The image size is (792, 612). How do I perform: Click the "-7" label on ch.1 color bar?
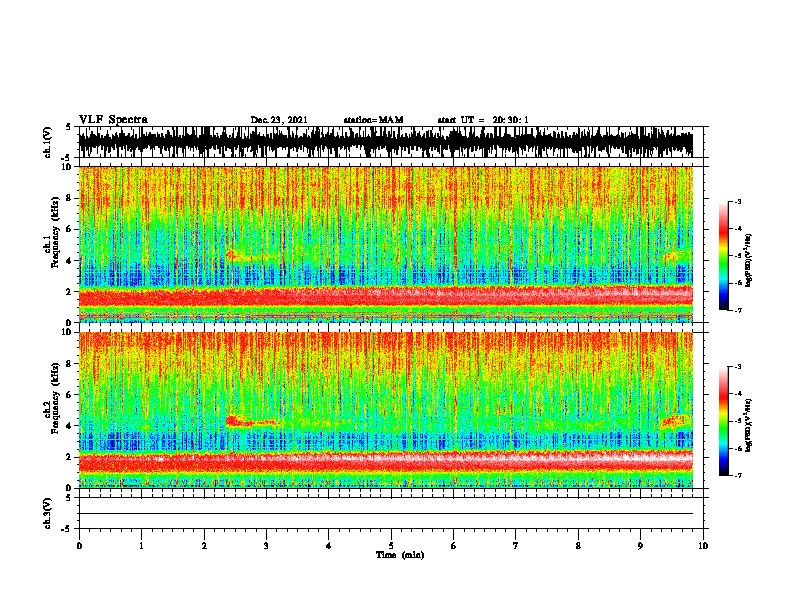[x=738, y=310]
